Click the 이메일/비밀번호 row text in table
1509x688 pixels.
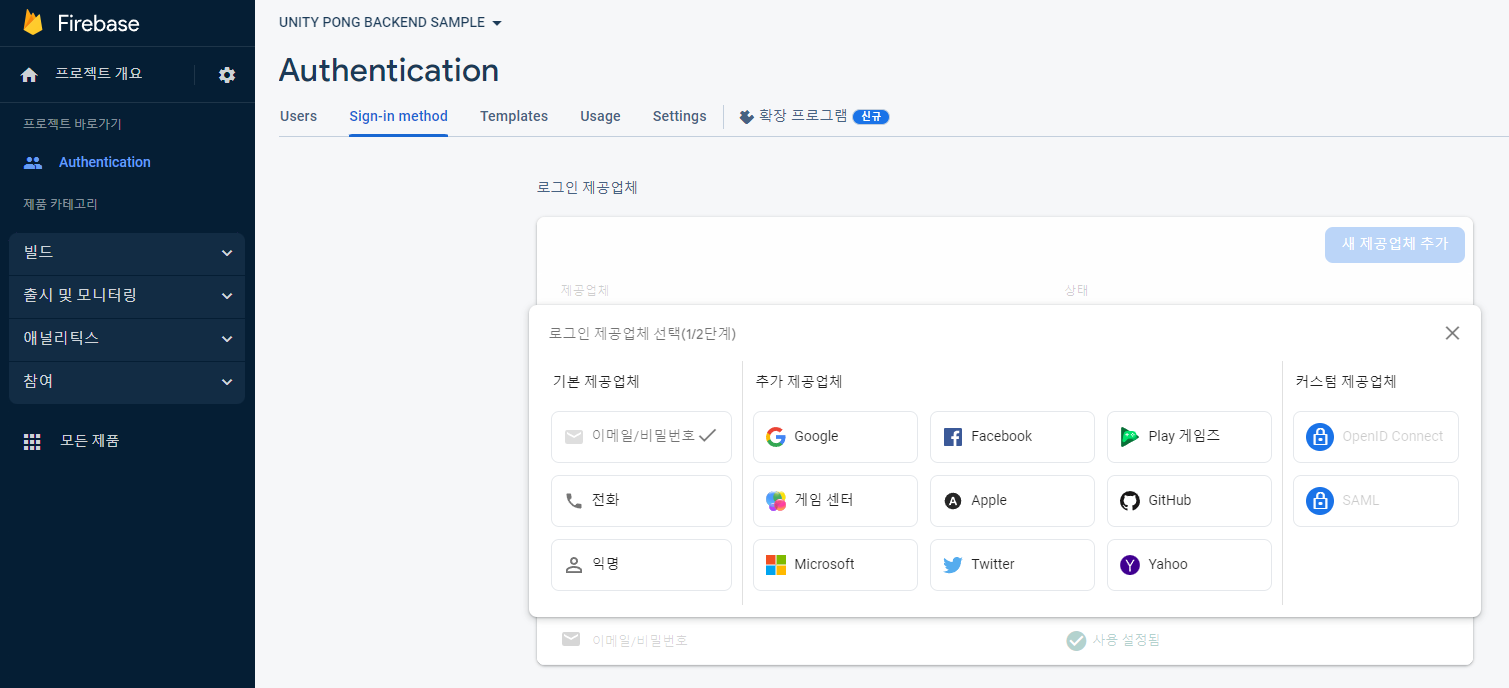click(x=640, y=640)
